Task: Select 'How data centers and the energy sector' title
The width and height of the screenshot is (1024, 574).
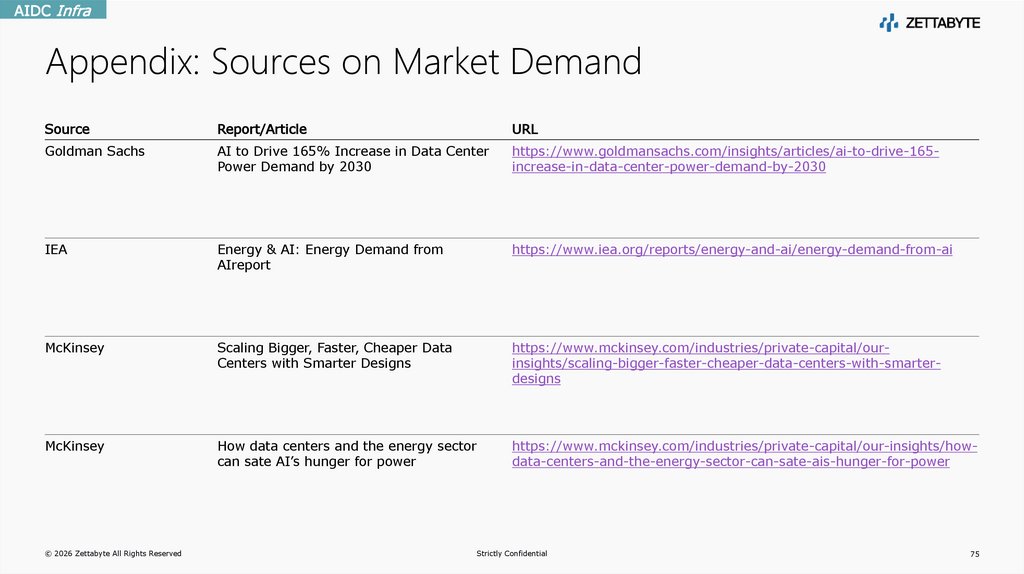Action: pyautogui.click(x=346, y=454)
